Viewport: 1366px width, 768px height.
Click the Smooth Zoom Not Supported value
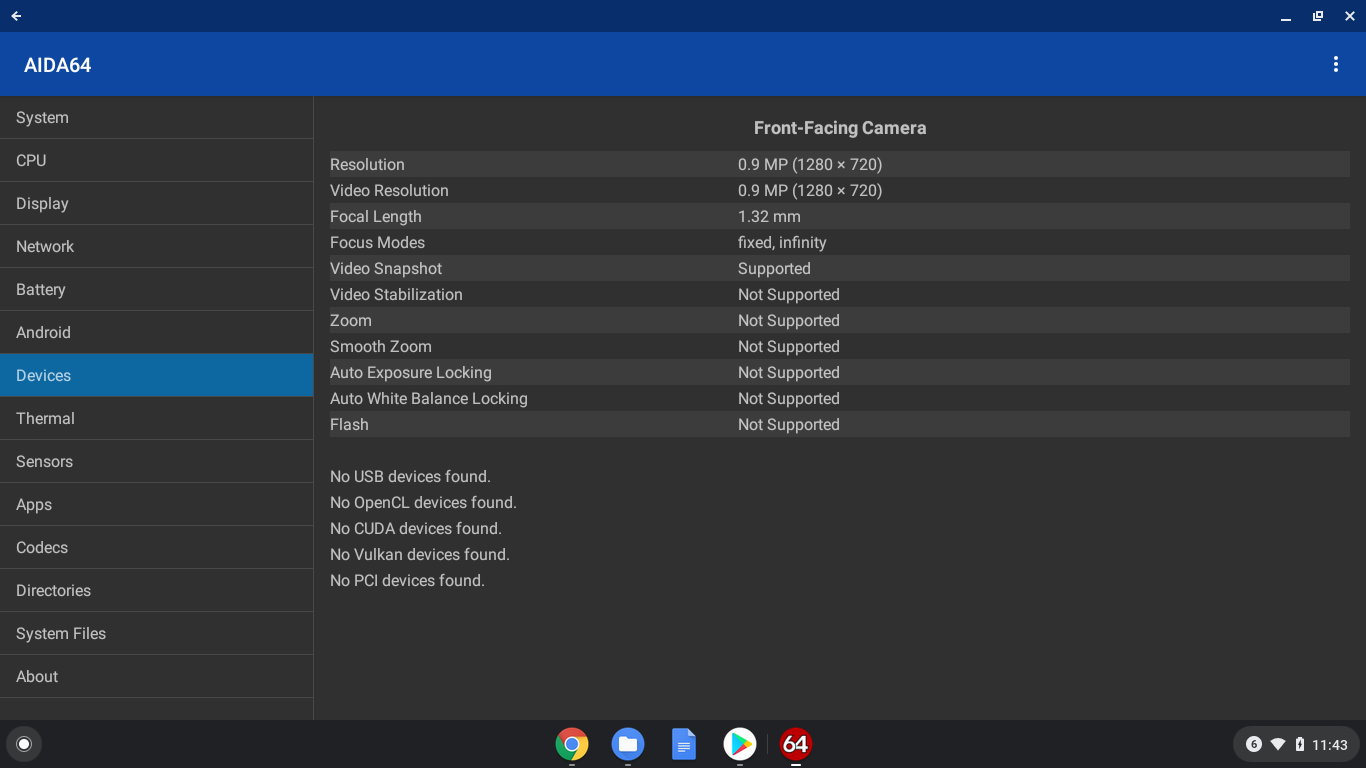(x=789, y=346)
